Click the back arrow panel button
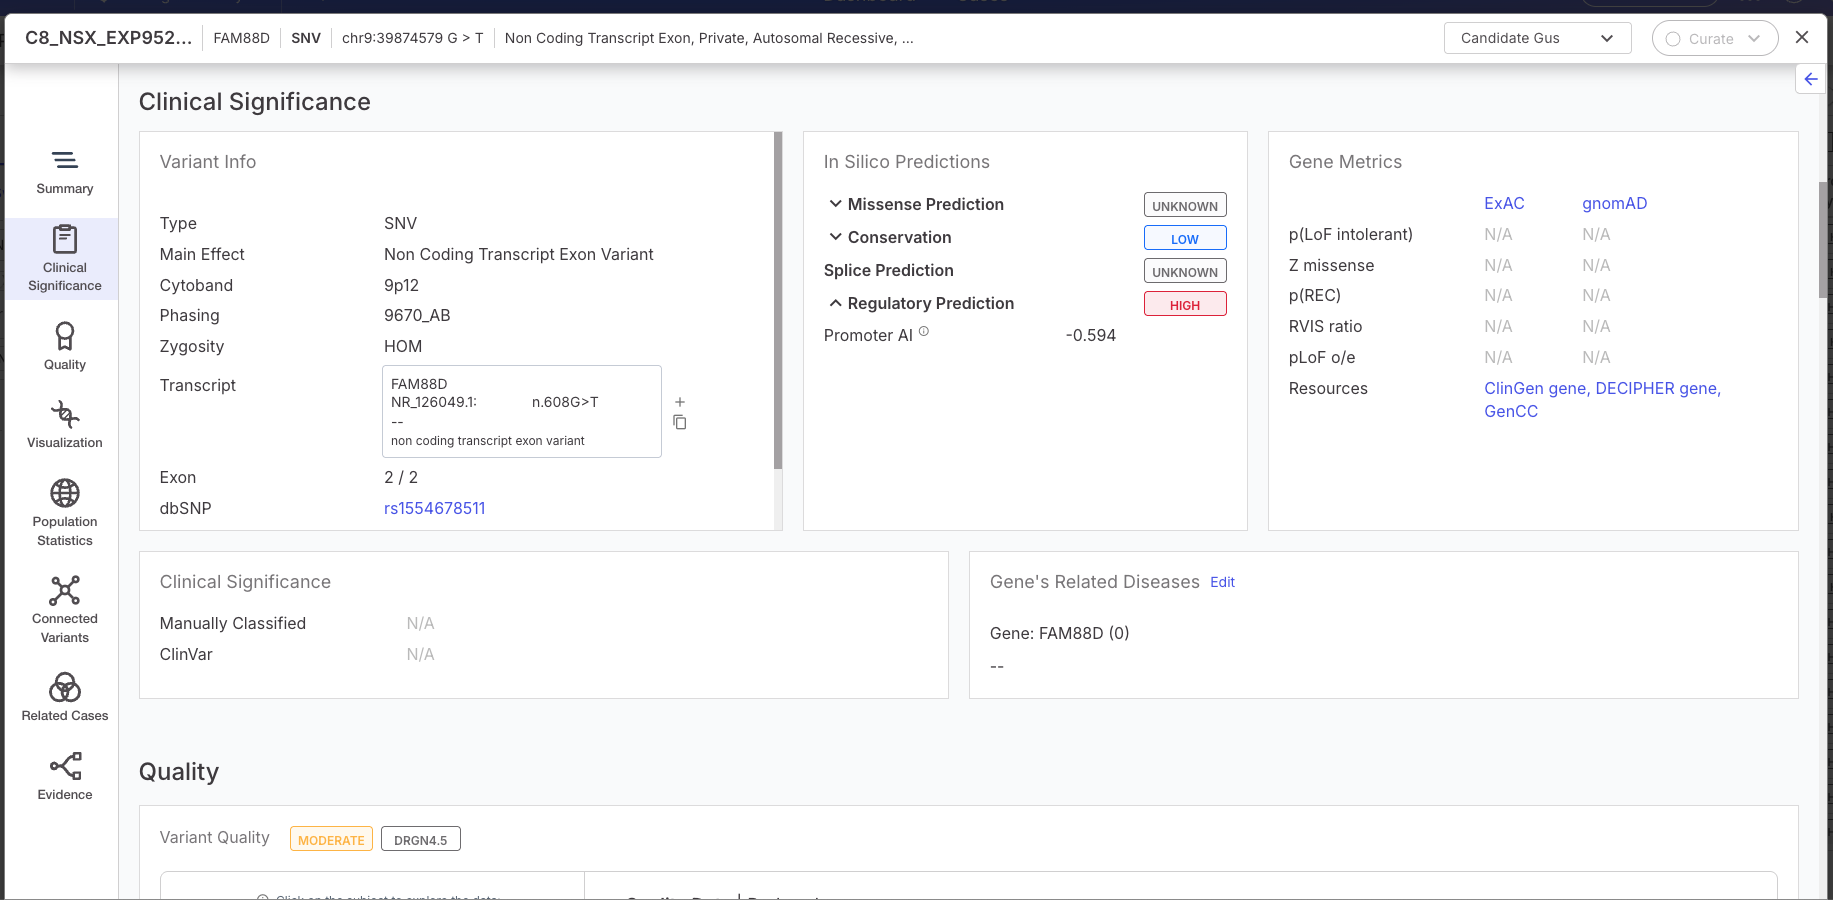The image size is (1833, 900). (x=1811, y=79)
